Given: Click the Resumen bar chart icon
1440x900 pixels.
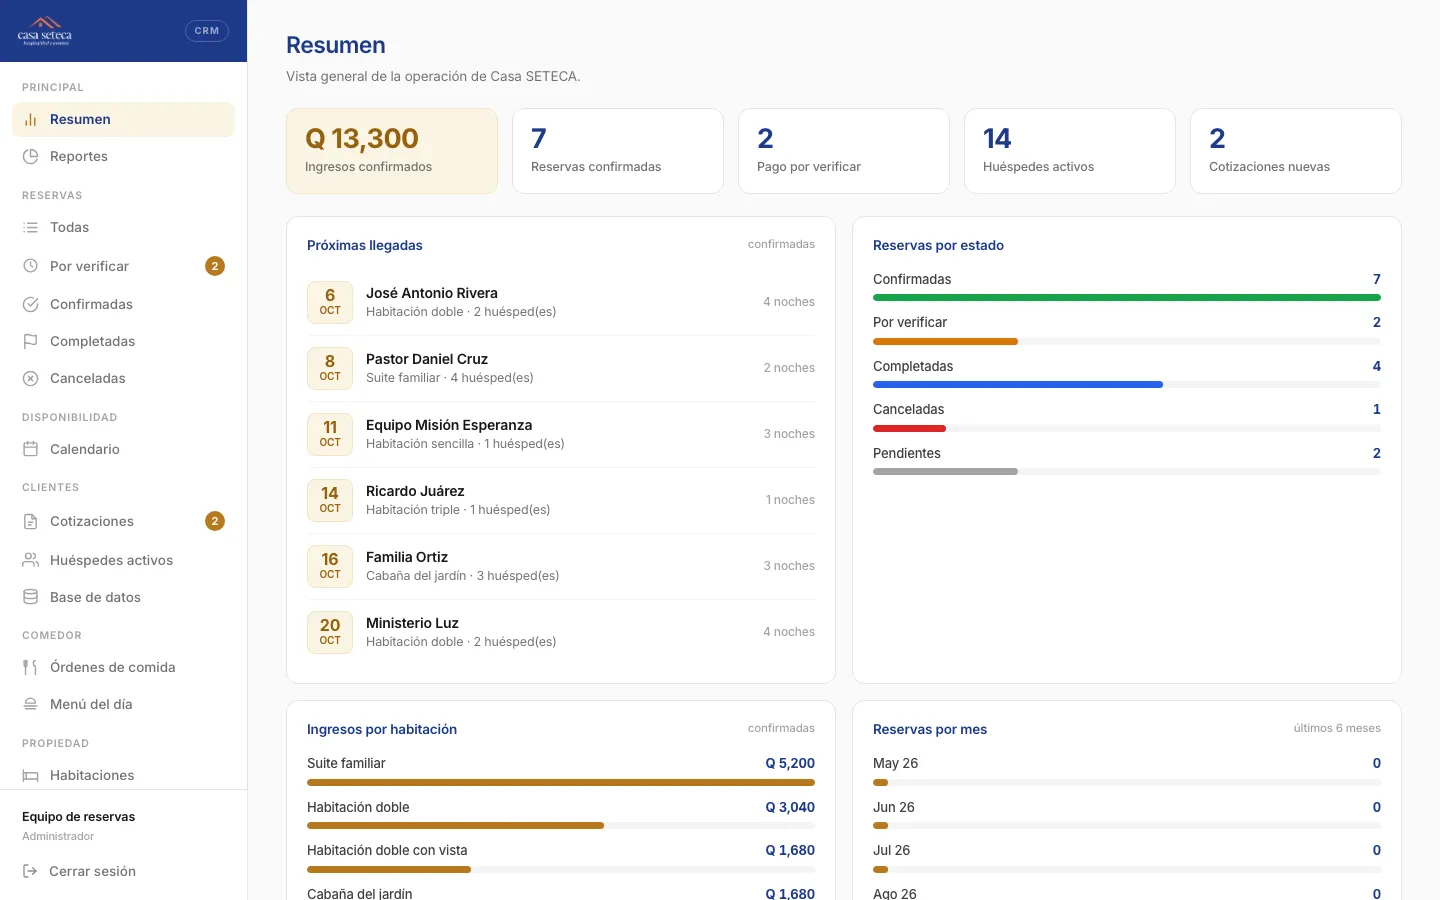Looking at the screenshot, I should (31, 120).
